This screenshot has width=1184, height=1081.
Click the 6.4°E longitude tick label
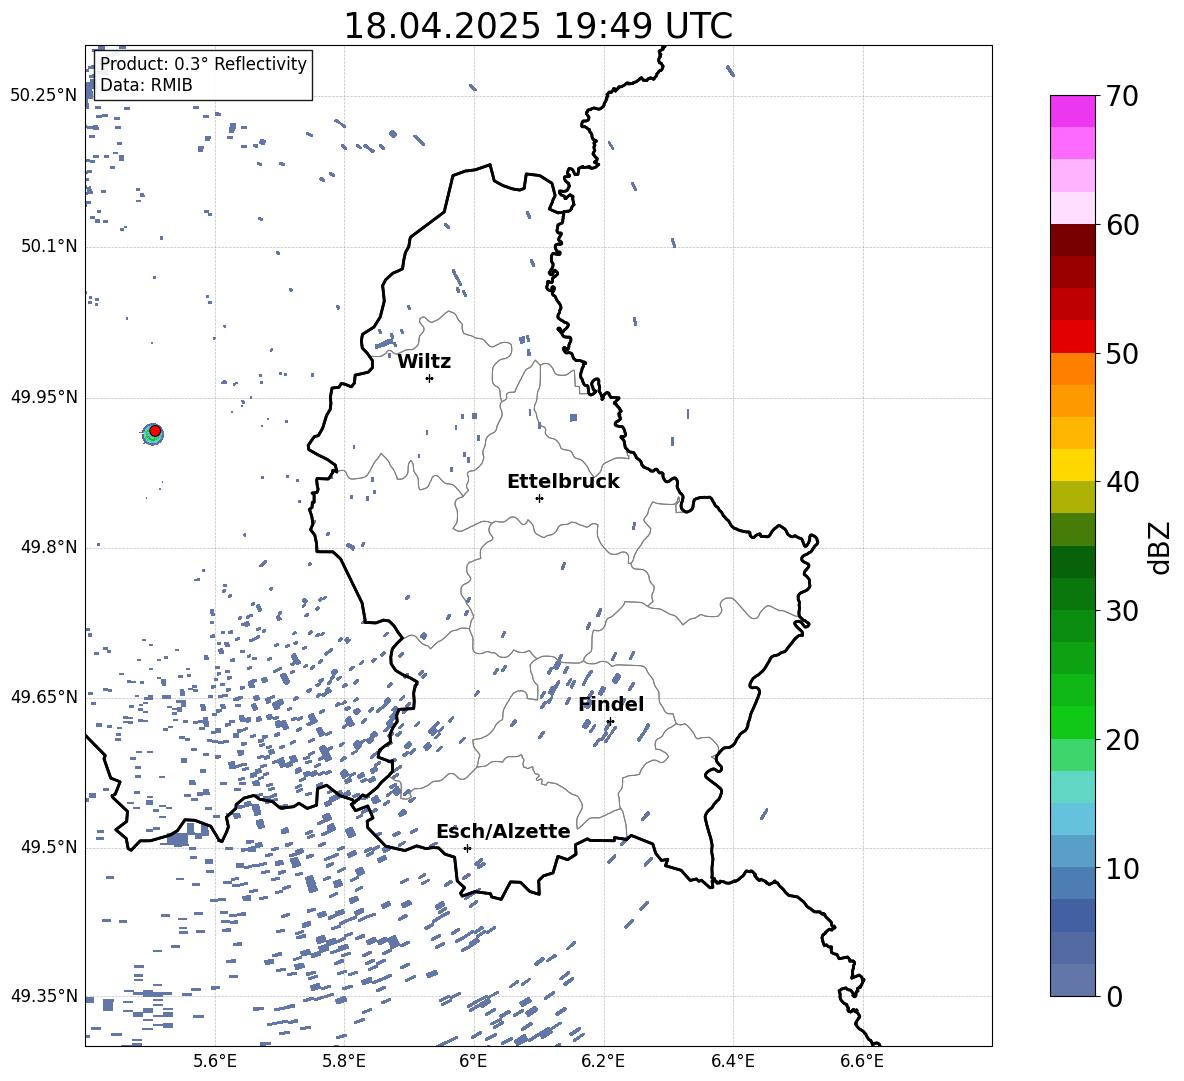[733, 1061]
